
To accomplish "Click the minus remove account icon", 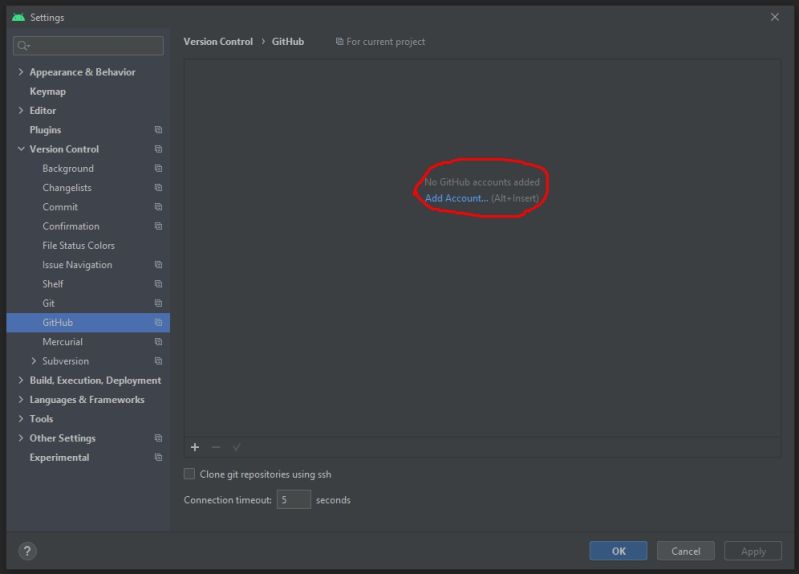I will coord(216,447).
